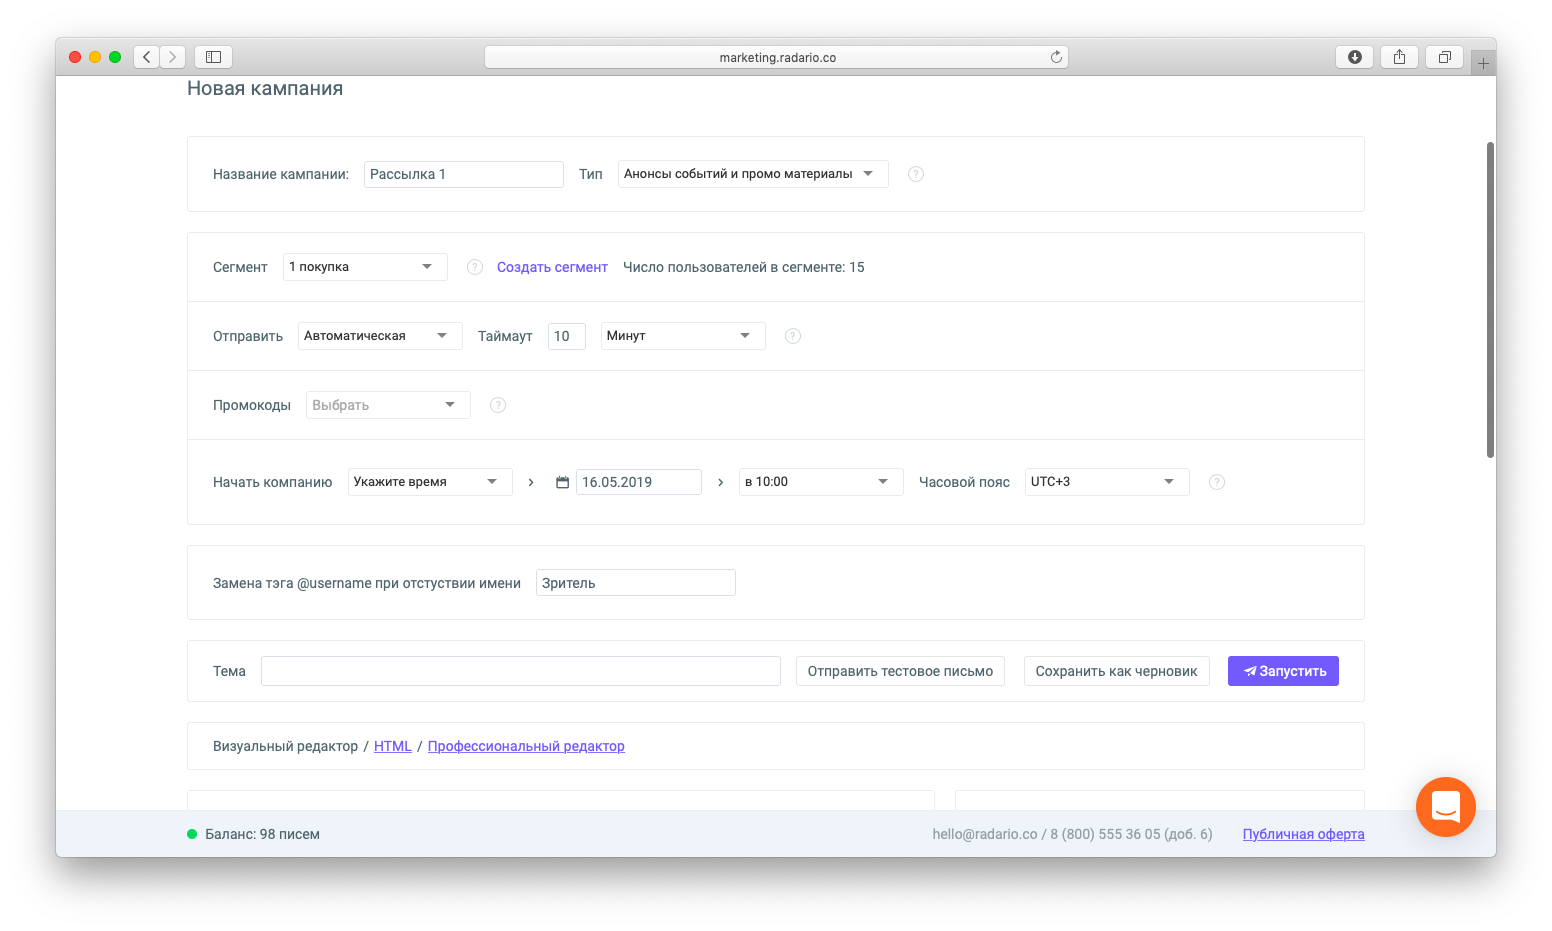Select 'Визуальный редактор' mode
The height and width of the screenshot is (931, 1552).
coord(285,746)
